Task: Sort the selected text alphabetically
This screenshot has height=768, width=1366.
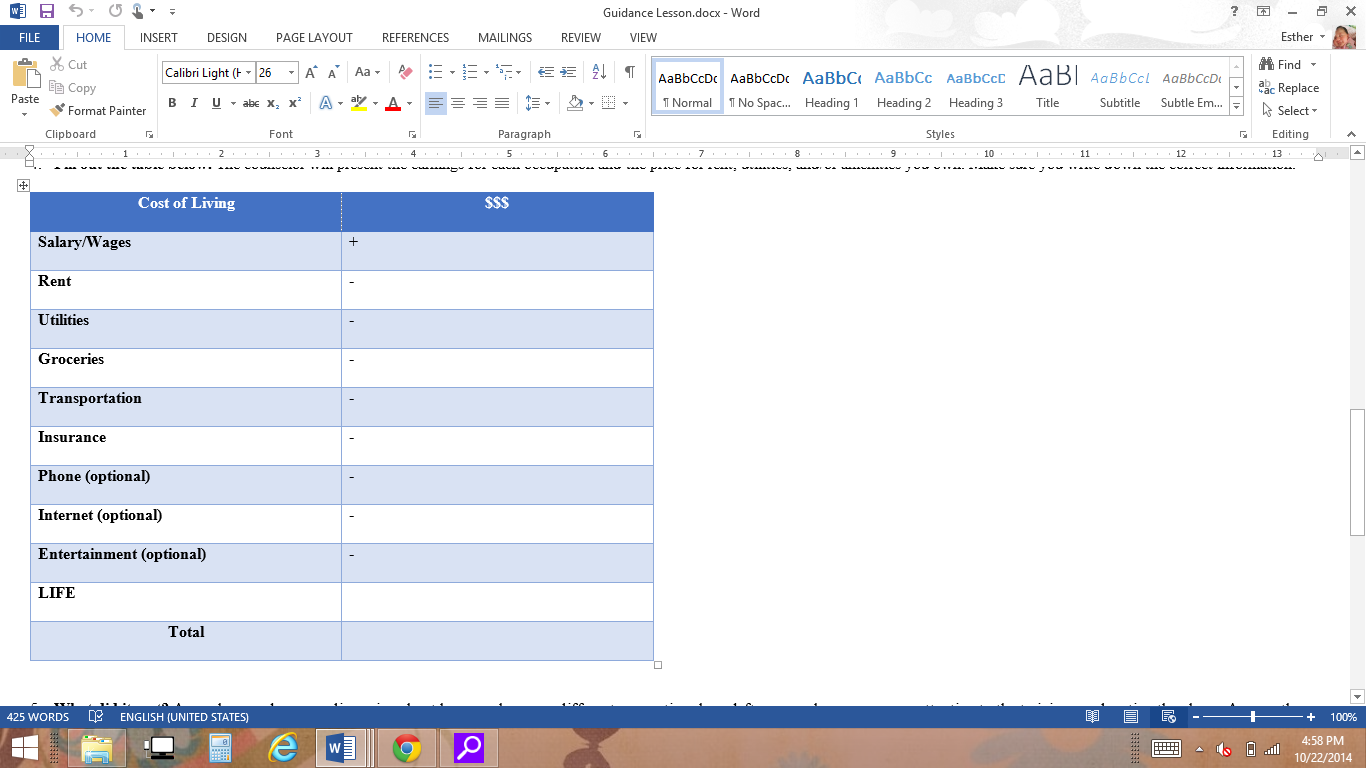Action: [599, 73]
